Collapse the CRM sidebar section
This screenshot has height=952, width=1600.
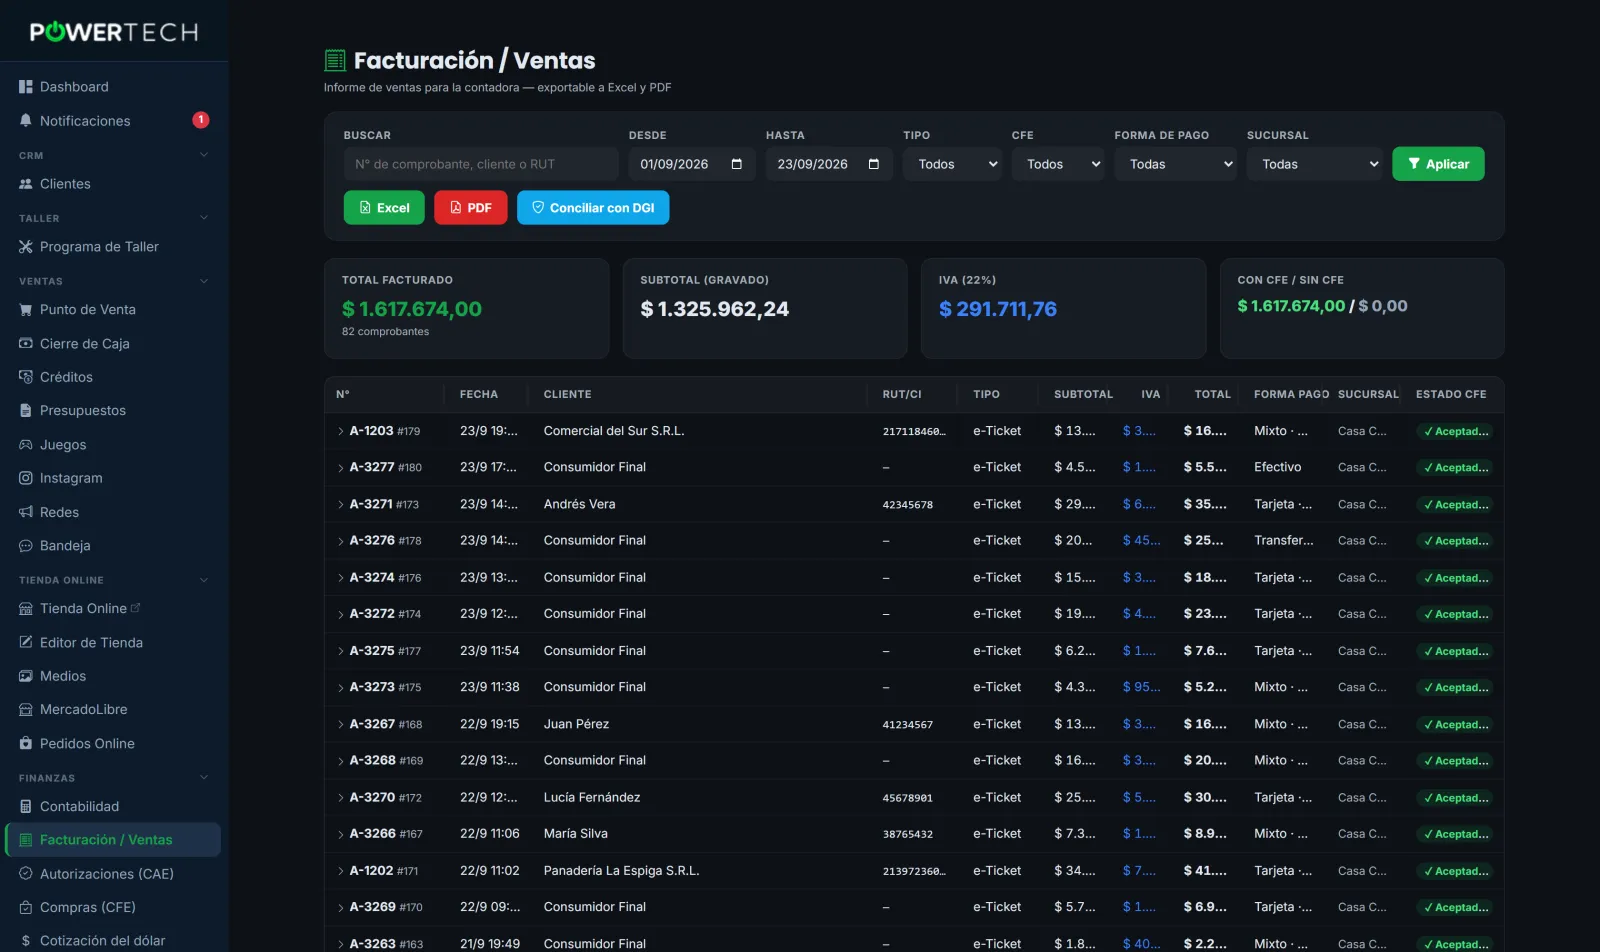coord(204,155)
